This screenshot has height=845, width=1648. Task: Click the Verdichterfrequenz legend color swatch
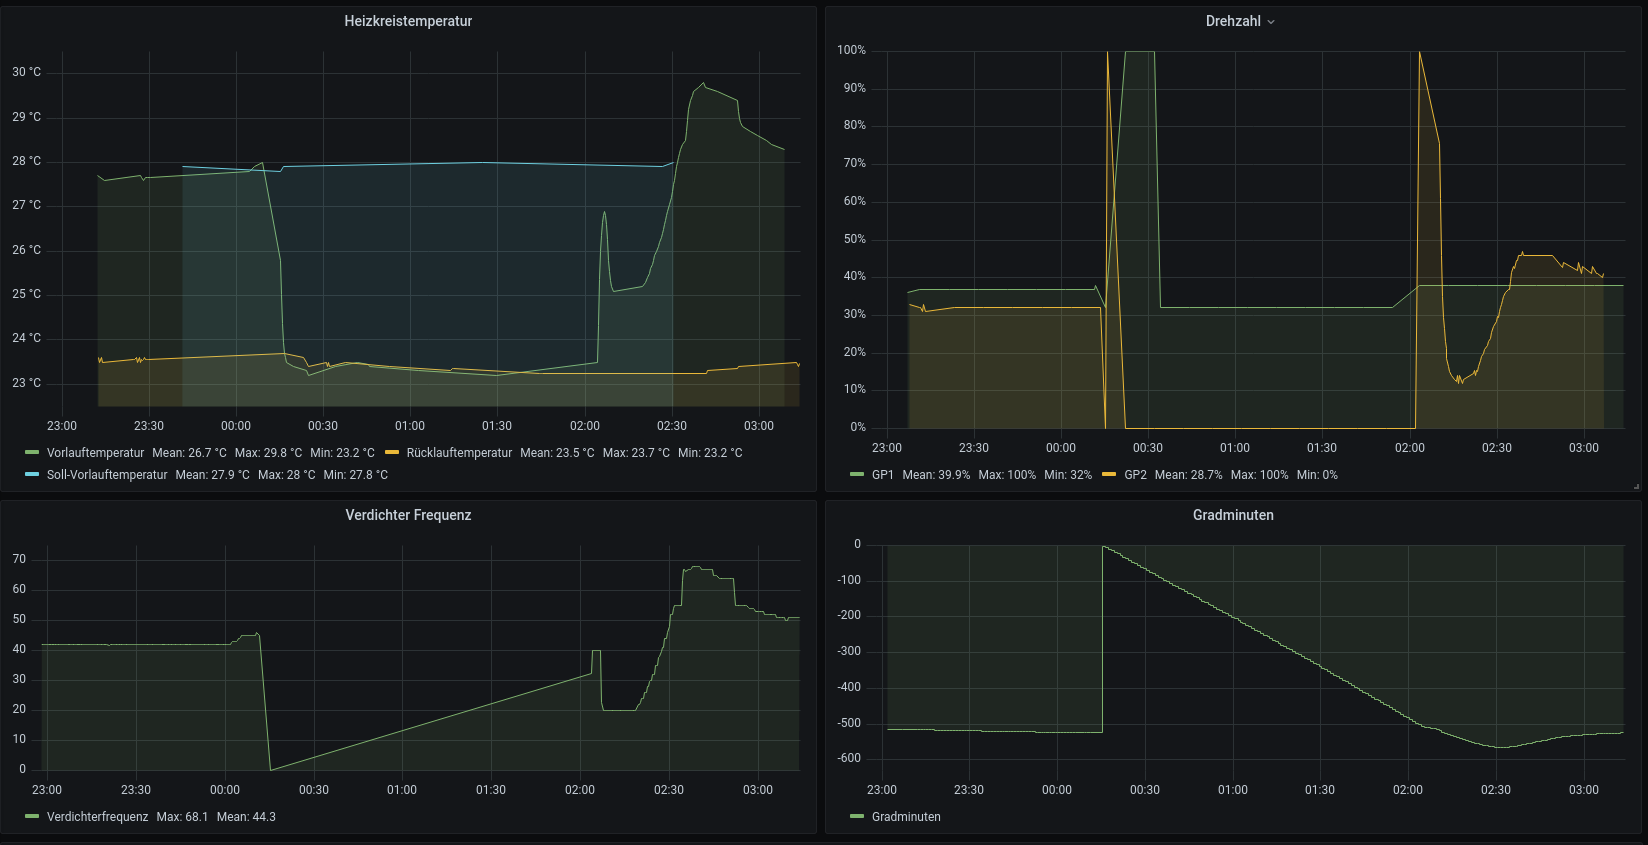pyautogui.click(x=32, y=817)
